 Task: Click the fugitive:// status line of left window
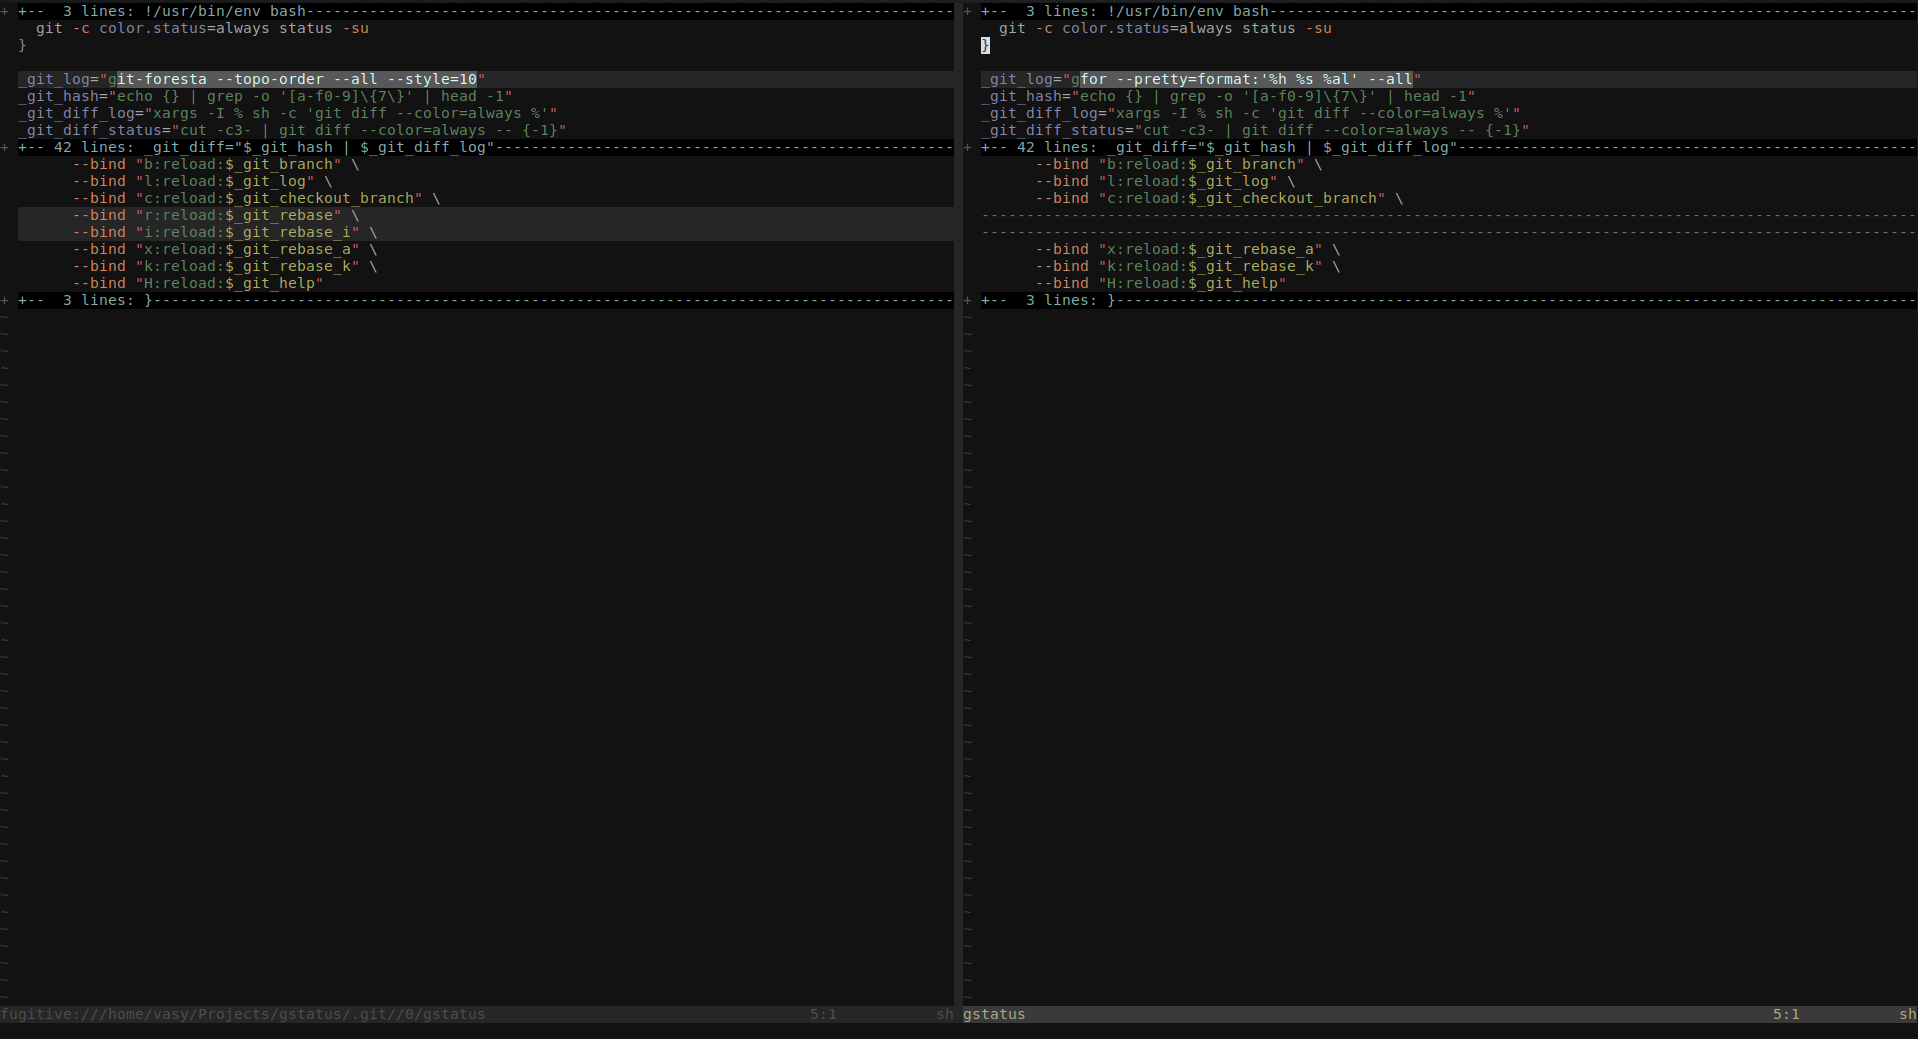click(477, 1014)
